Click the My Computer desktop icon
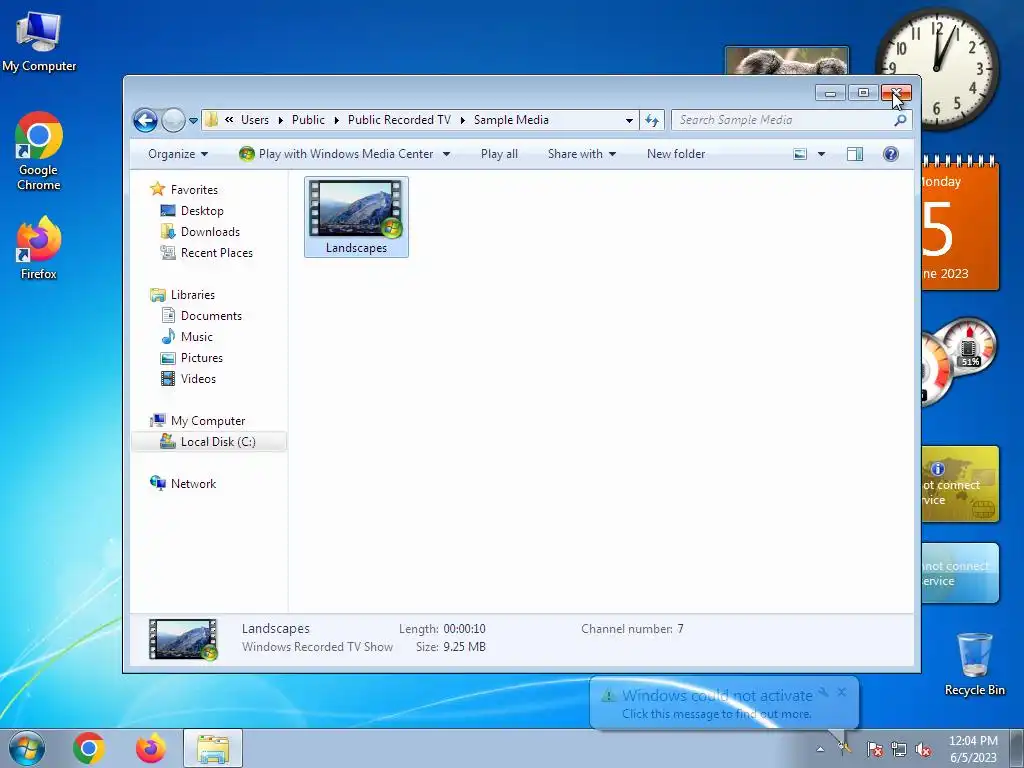The image size is (1024, 768). coord(39,42)
